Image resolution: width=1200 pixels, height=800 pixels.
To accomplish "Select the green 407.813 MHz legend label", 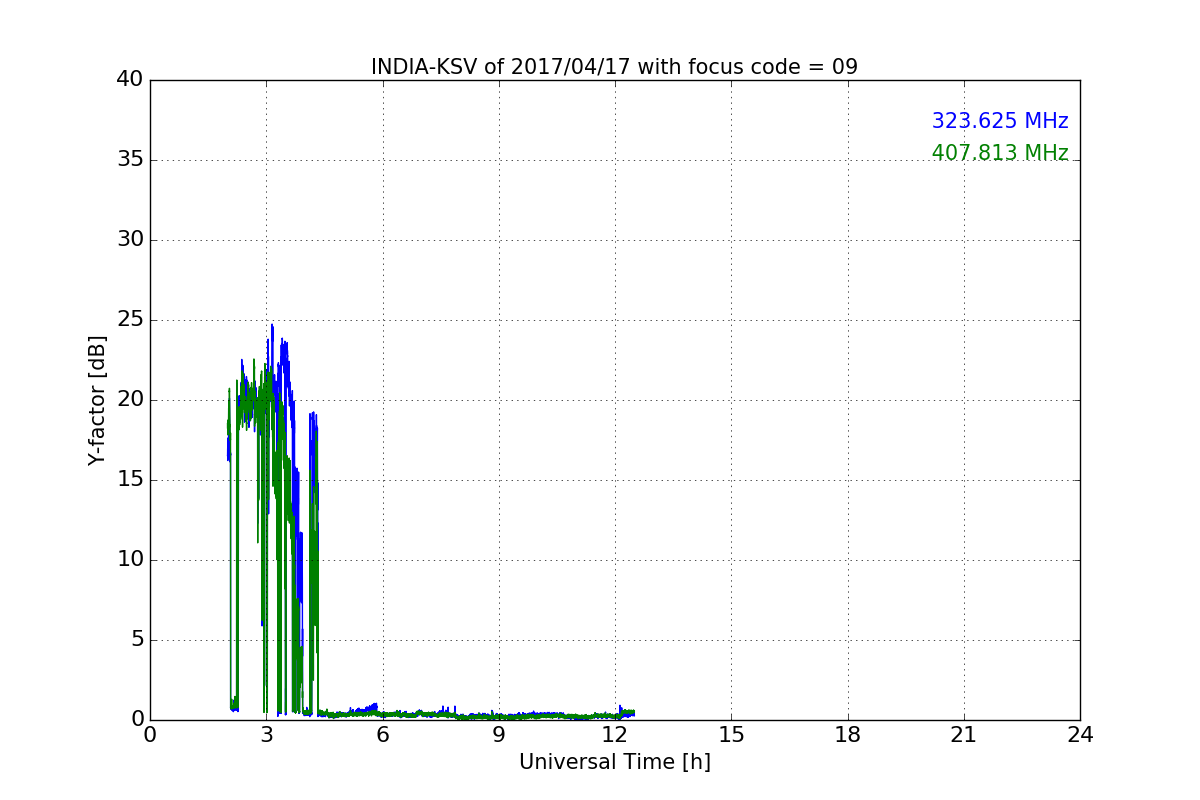I will coord(1000,153).
